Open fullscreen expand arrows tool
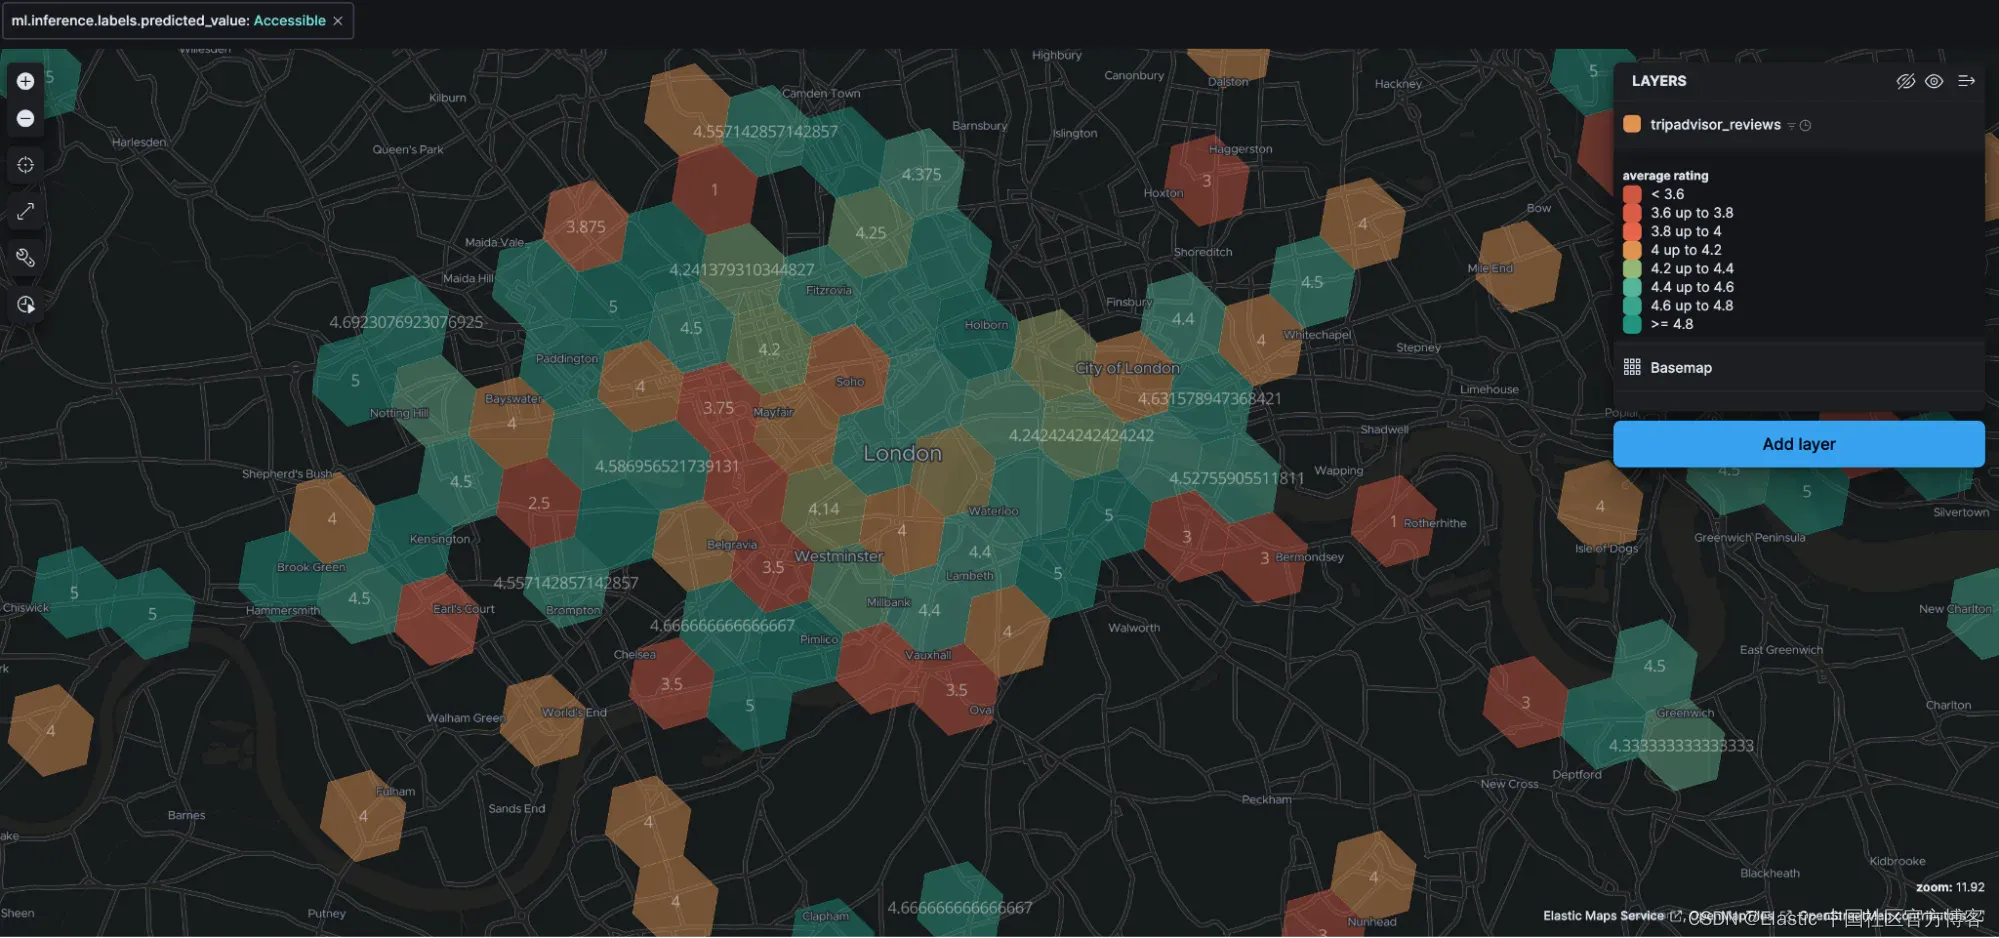 26,211
